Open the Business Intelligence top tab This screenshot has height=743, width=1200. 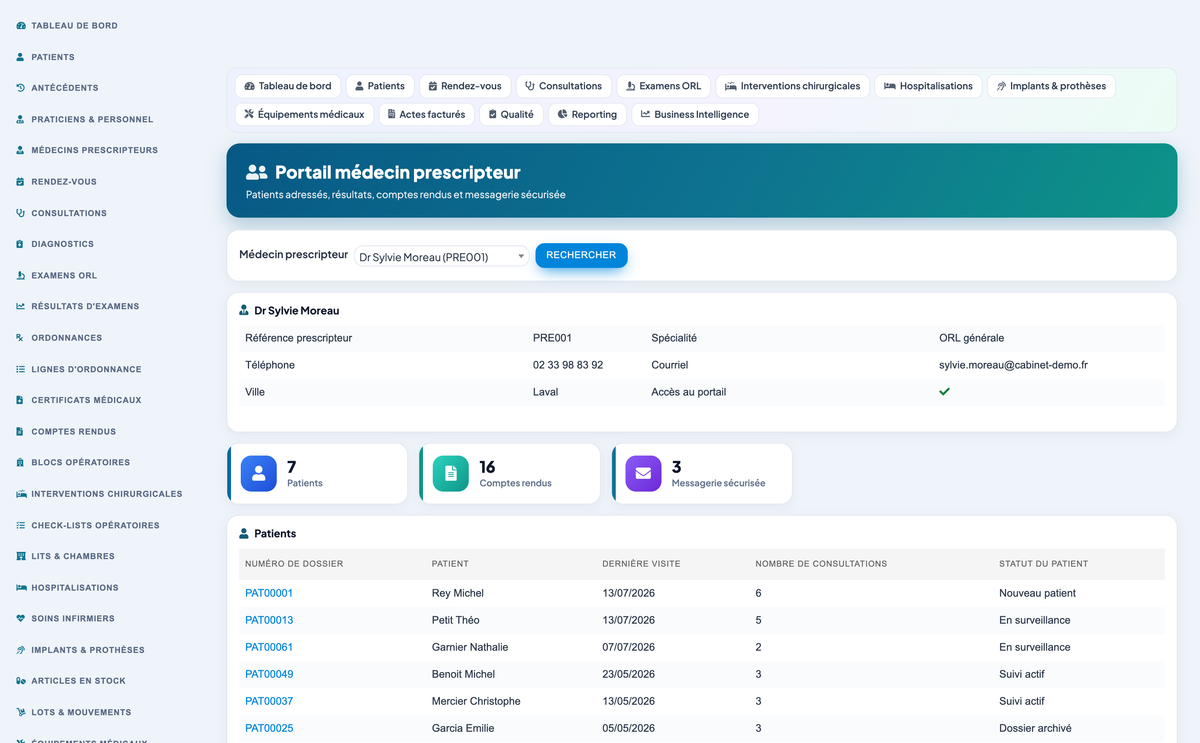point(695,114)
